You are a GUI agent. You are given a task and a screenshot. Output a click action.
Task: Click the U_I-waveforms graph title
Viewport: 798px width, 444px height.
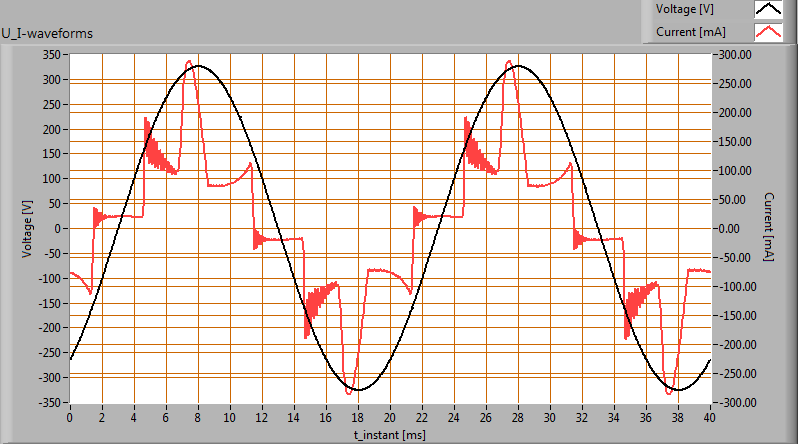(47, 33)
